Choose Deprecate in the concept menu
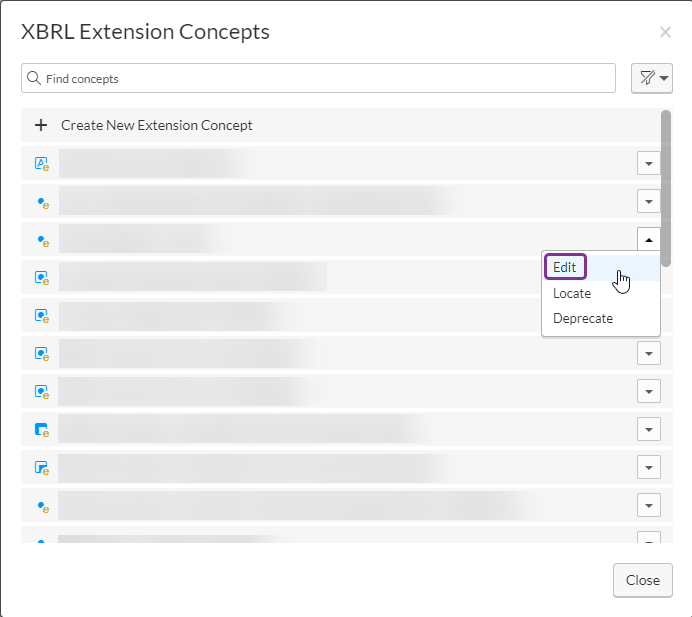The width and height of the screenshot is (692, 617). tap(583, 318)
